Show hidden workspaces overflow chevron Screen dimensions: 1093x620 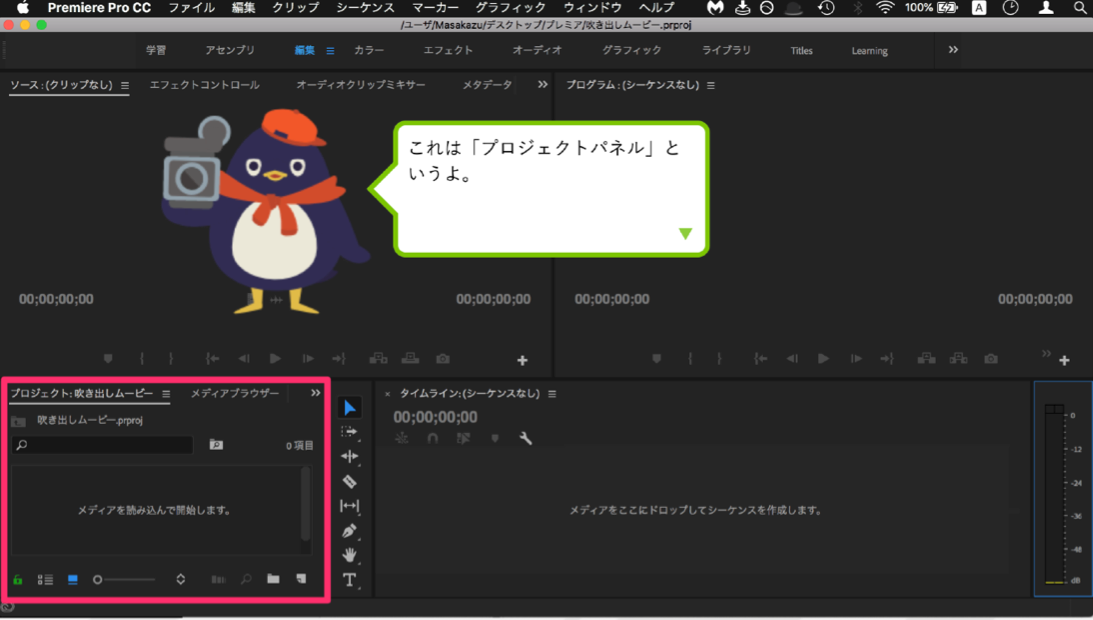[953, 50]
